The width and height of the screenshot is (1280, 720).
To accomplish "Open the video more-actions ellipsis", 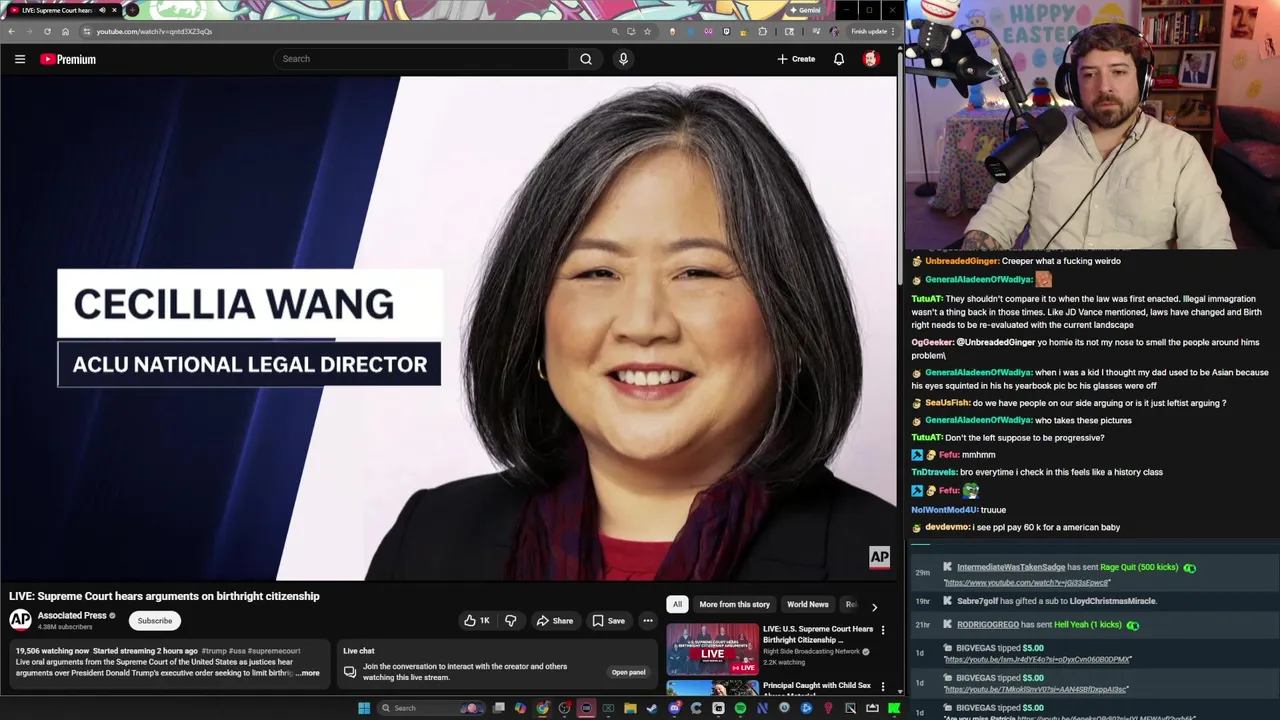I will [648, 621].
